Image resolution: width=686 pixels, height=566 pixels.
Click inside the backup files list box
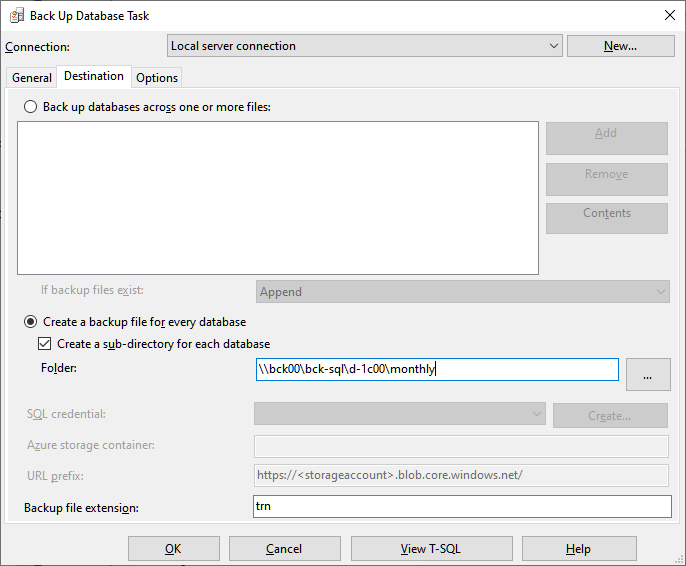click(x=278, y=198)
